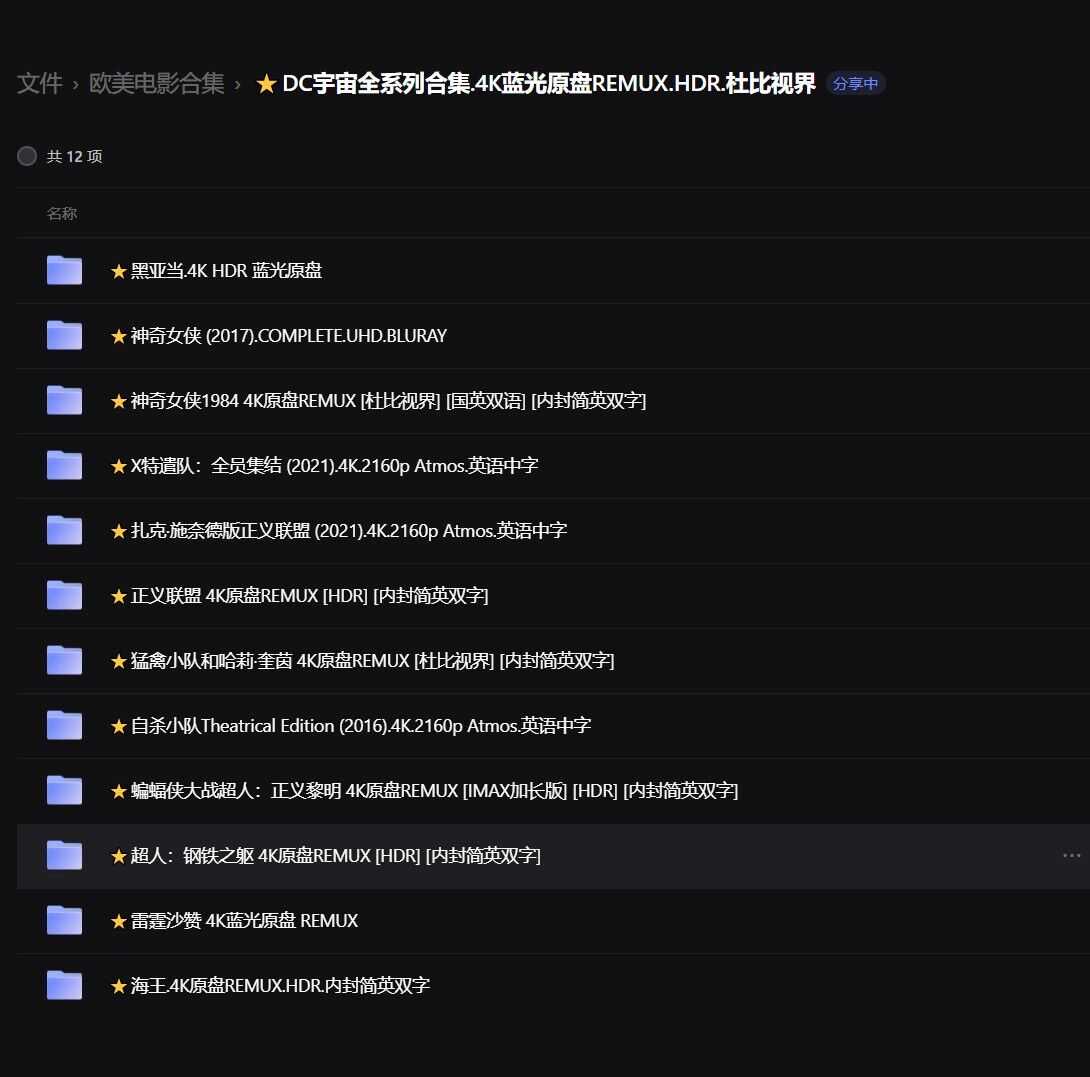The image size is (1090, 1077).
Task: Open more options for 超人：钢铁之躯 row
Action: coord(1071,855)
